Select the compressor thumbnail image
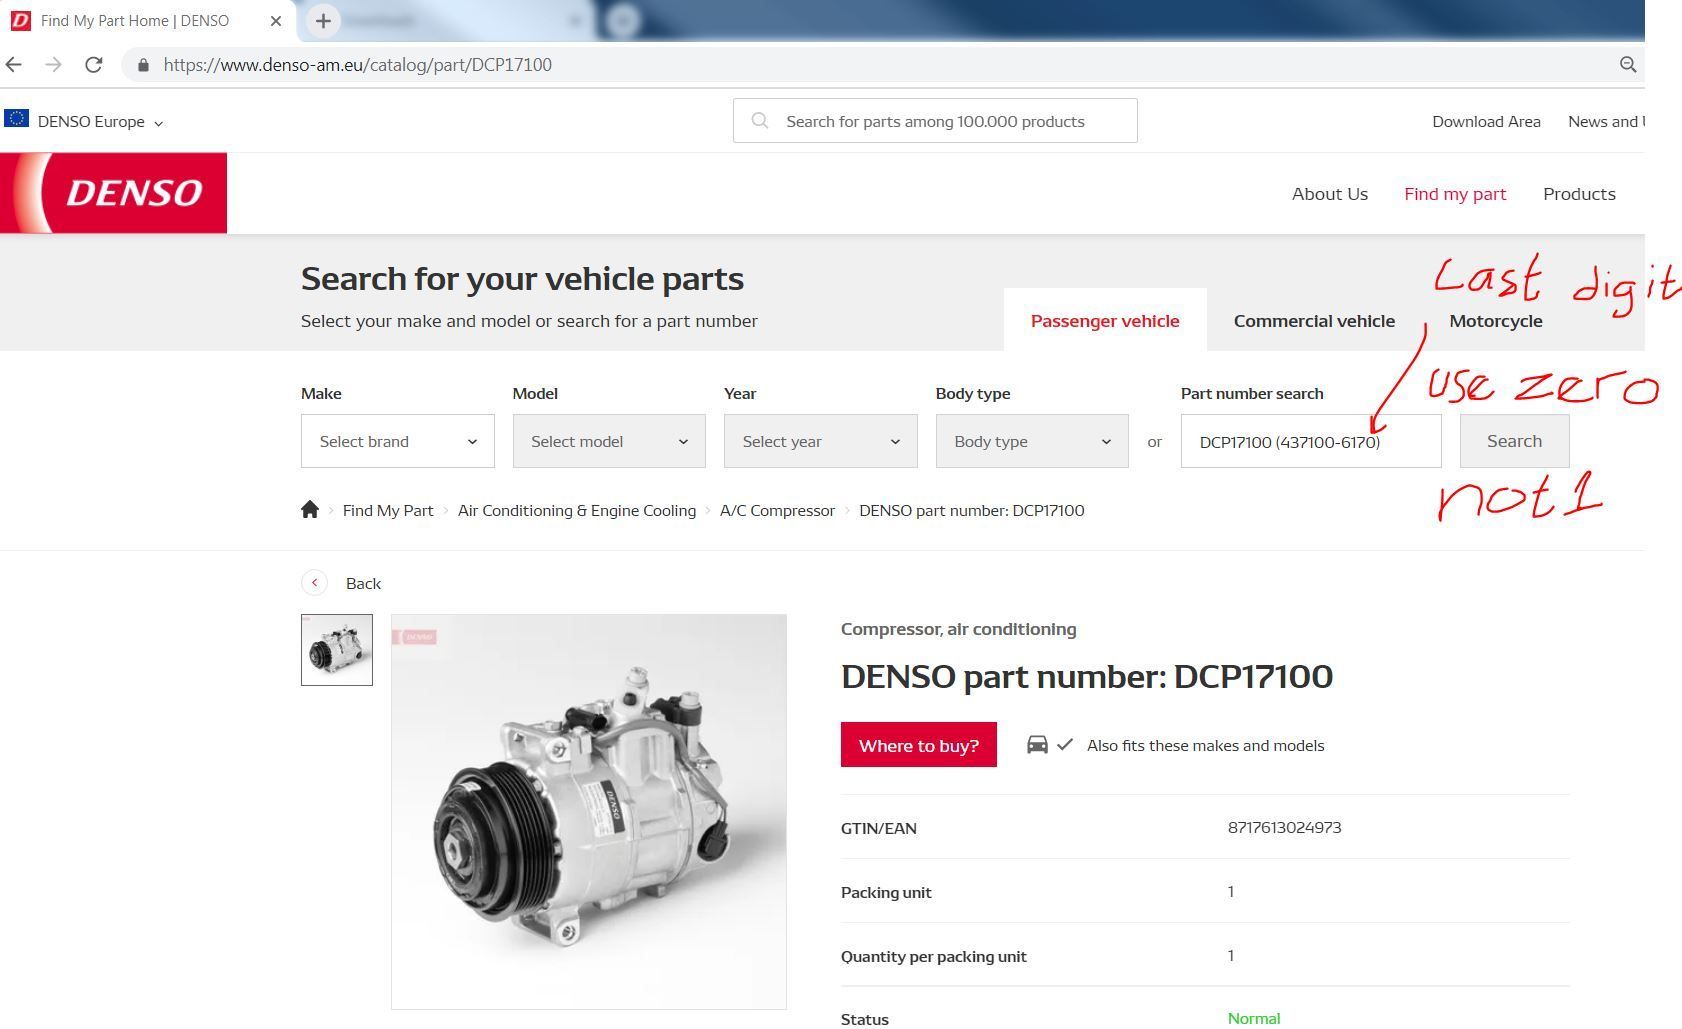Screen dimensions: 1682x1029 click(337, 650)
